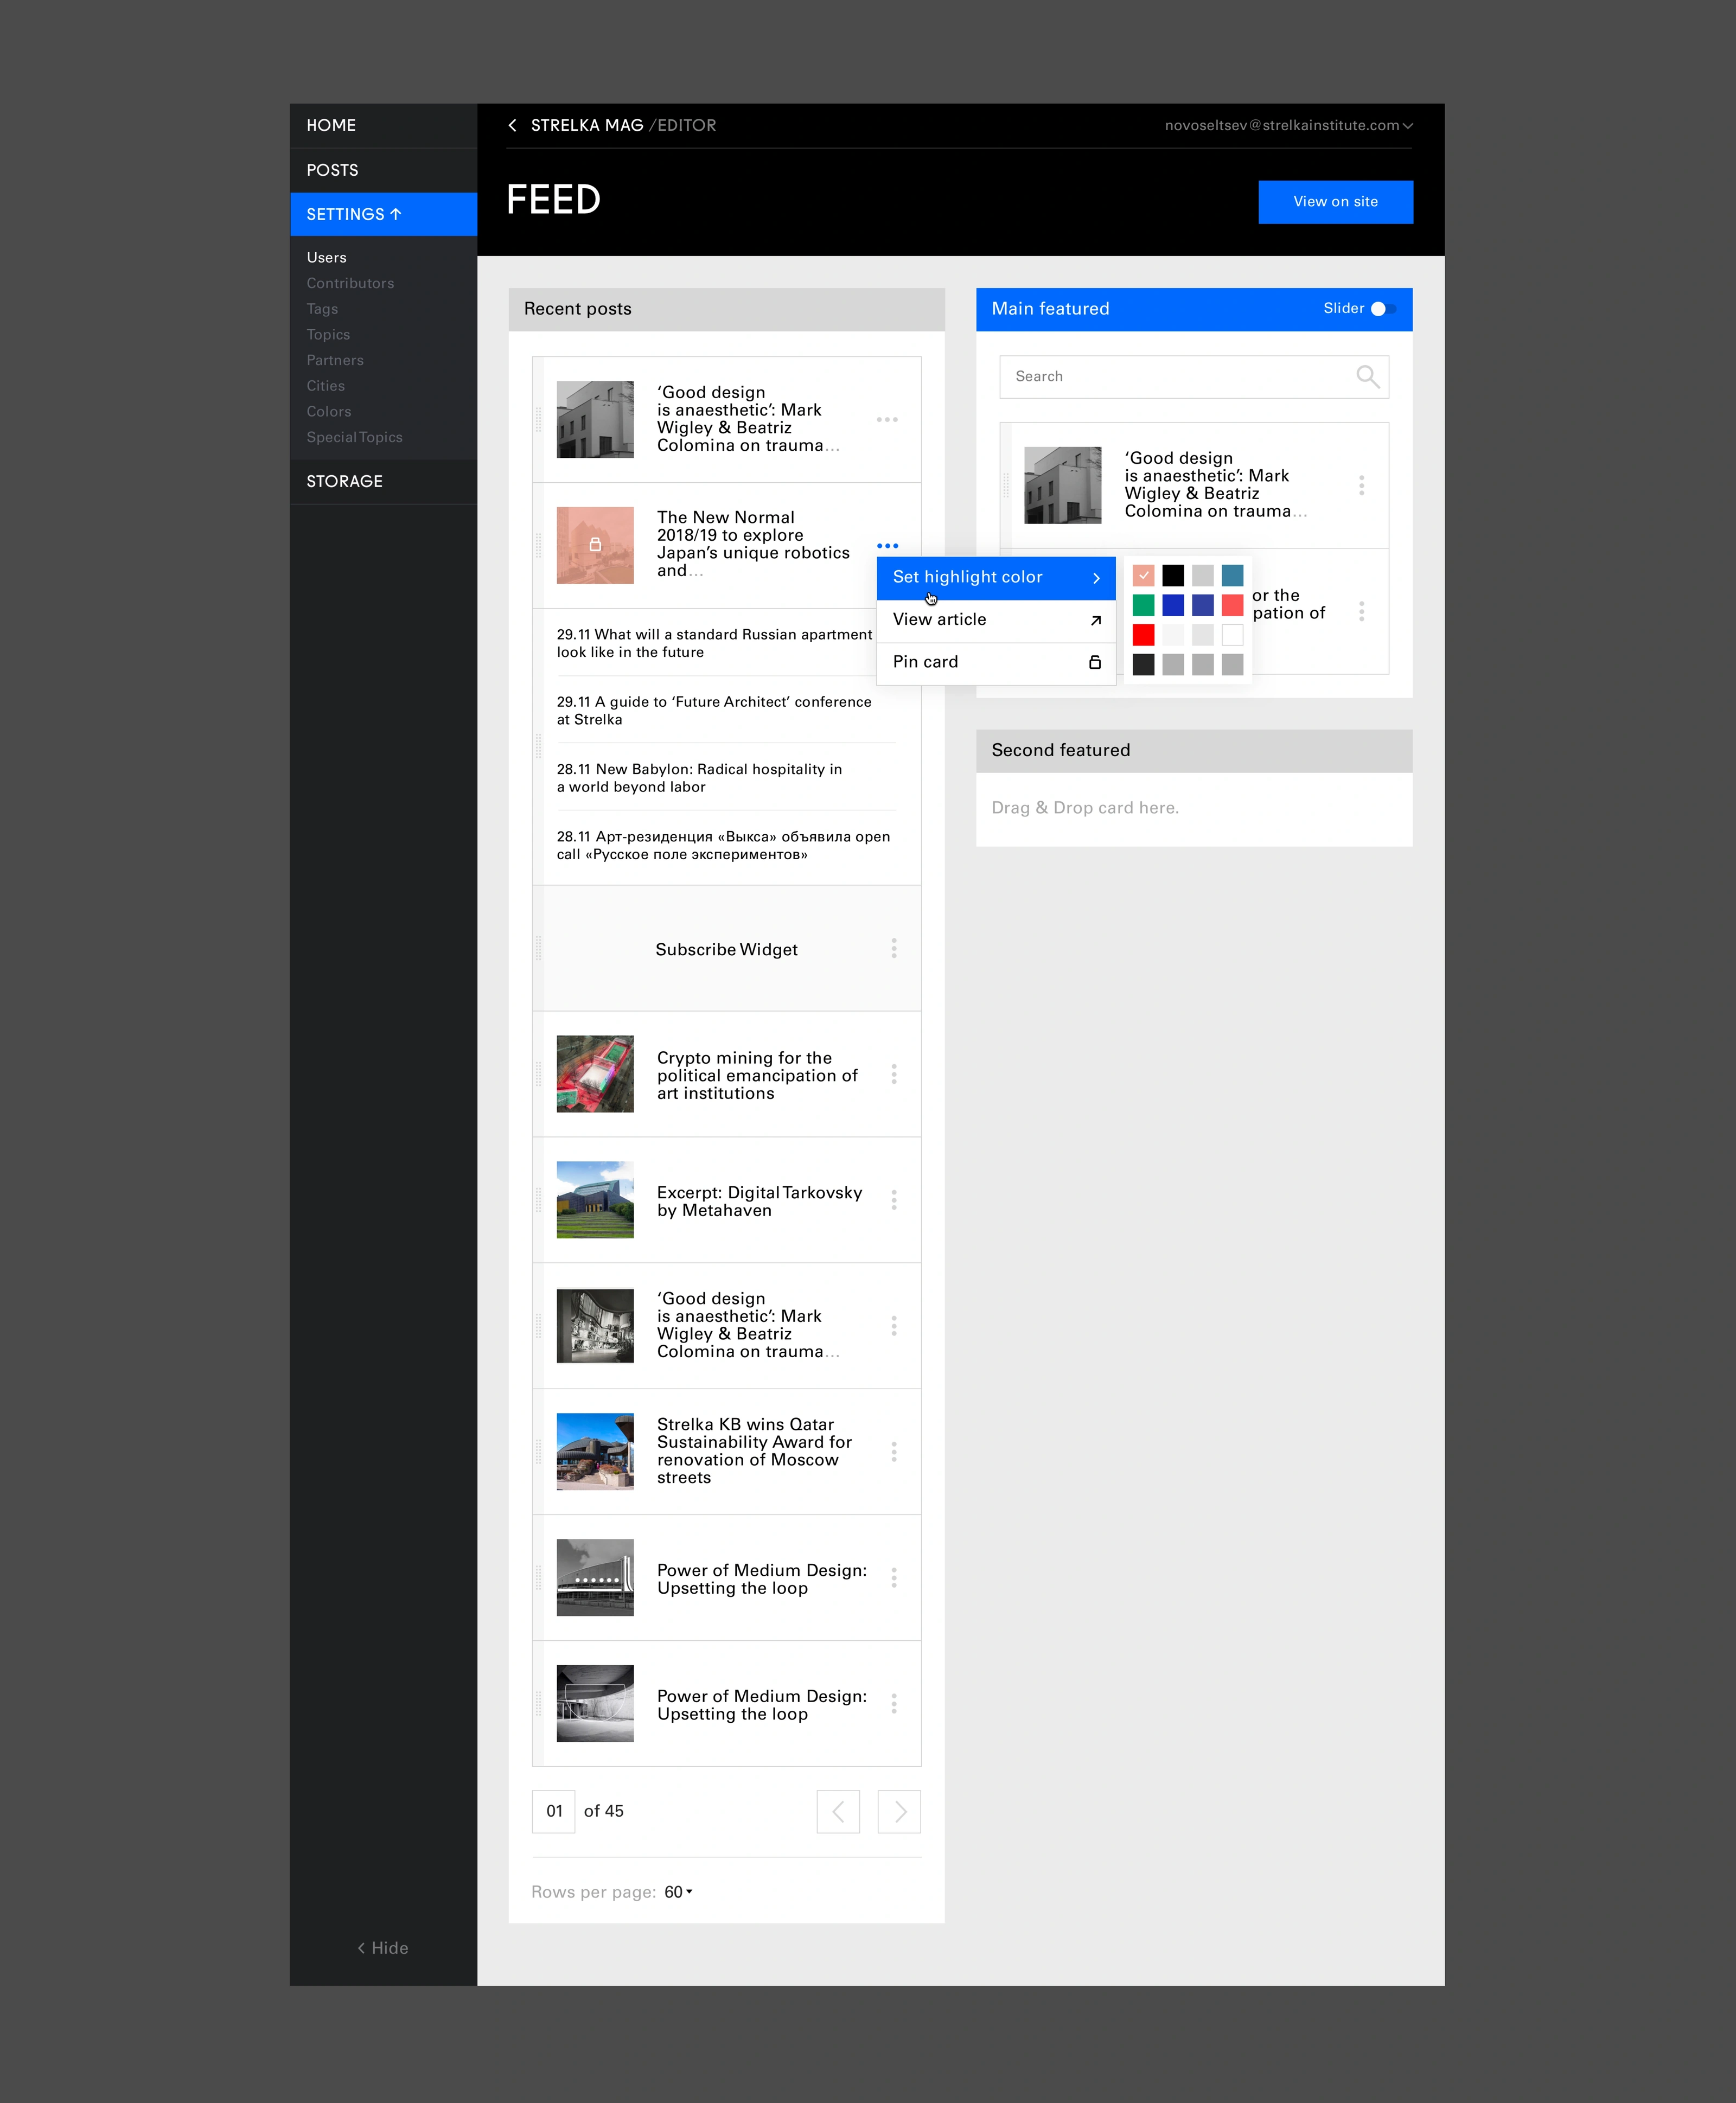Open the three-dot menu for The New Normal card

click(887, 546)
